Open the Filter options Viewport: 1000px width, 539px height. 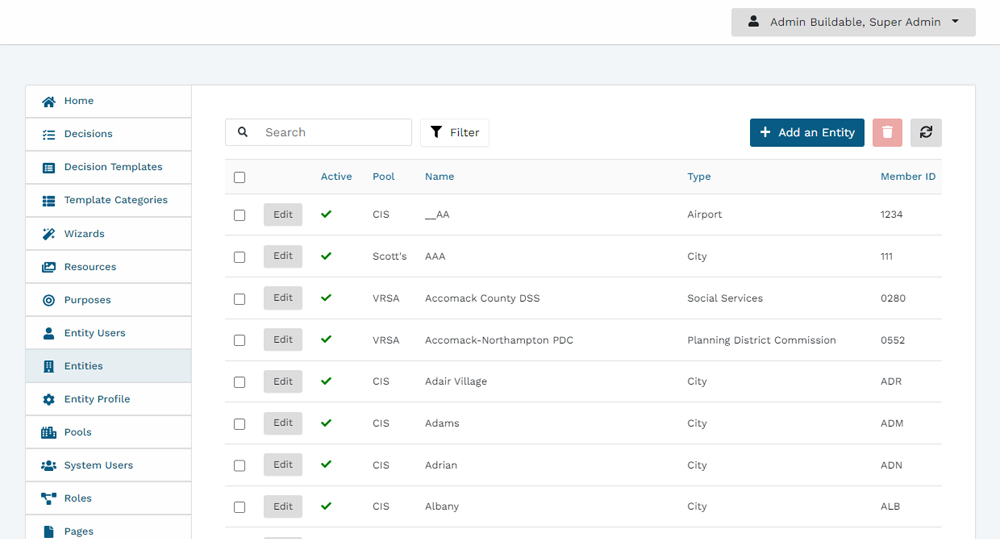(x=455, y=133)
